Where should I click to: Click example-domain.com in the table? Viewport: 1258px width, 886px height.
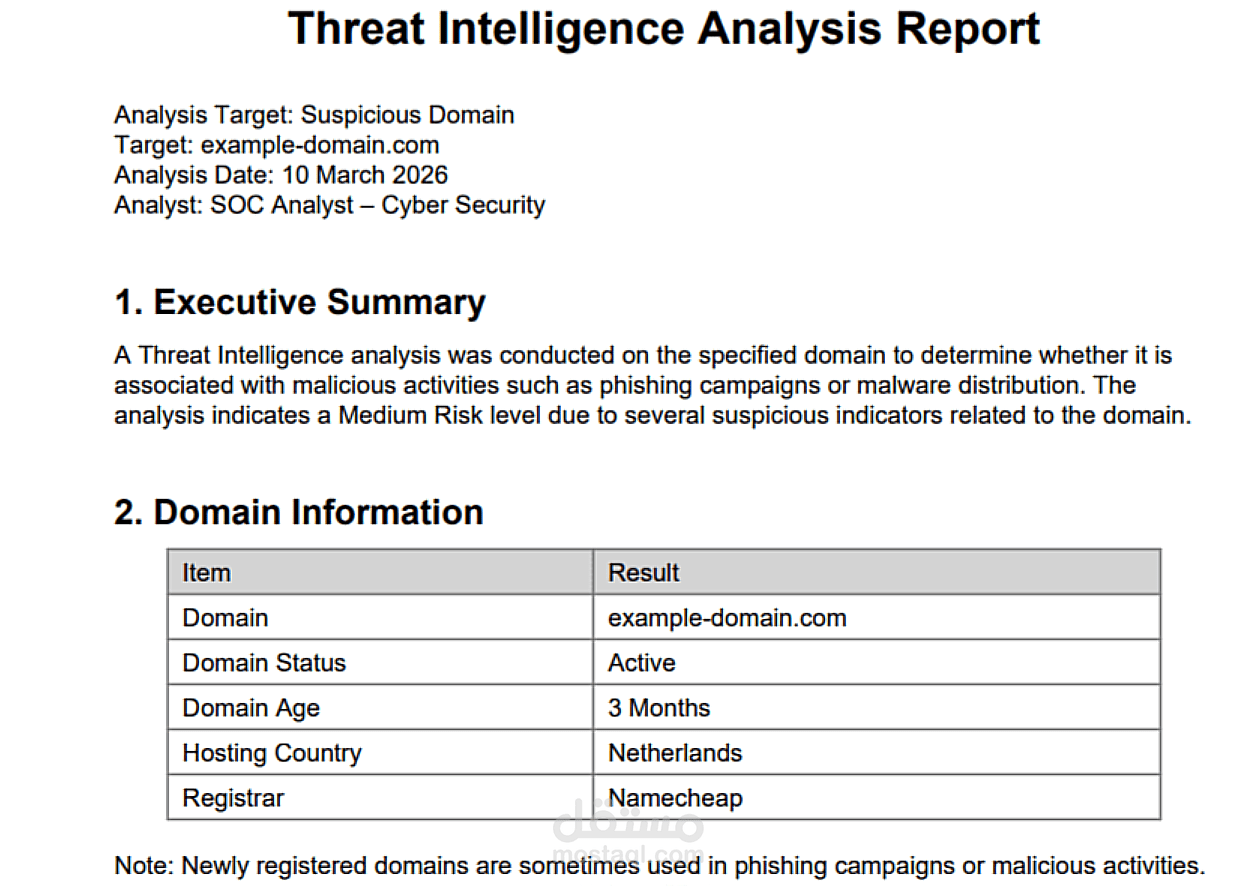pyautogui.click(x=727, y=618)
